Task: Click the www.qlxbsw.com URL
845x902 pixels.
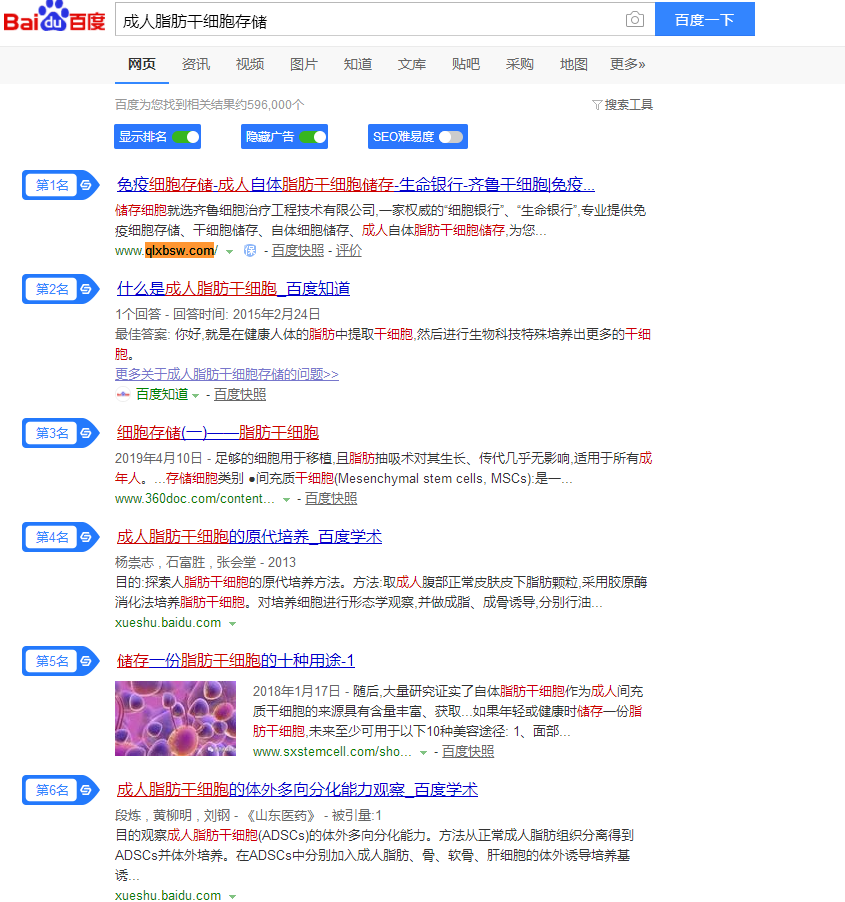Action: (166, 251)
